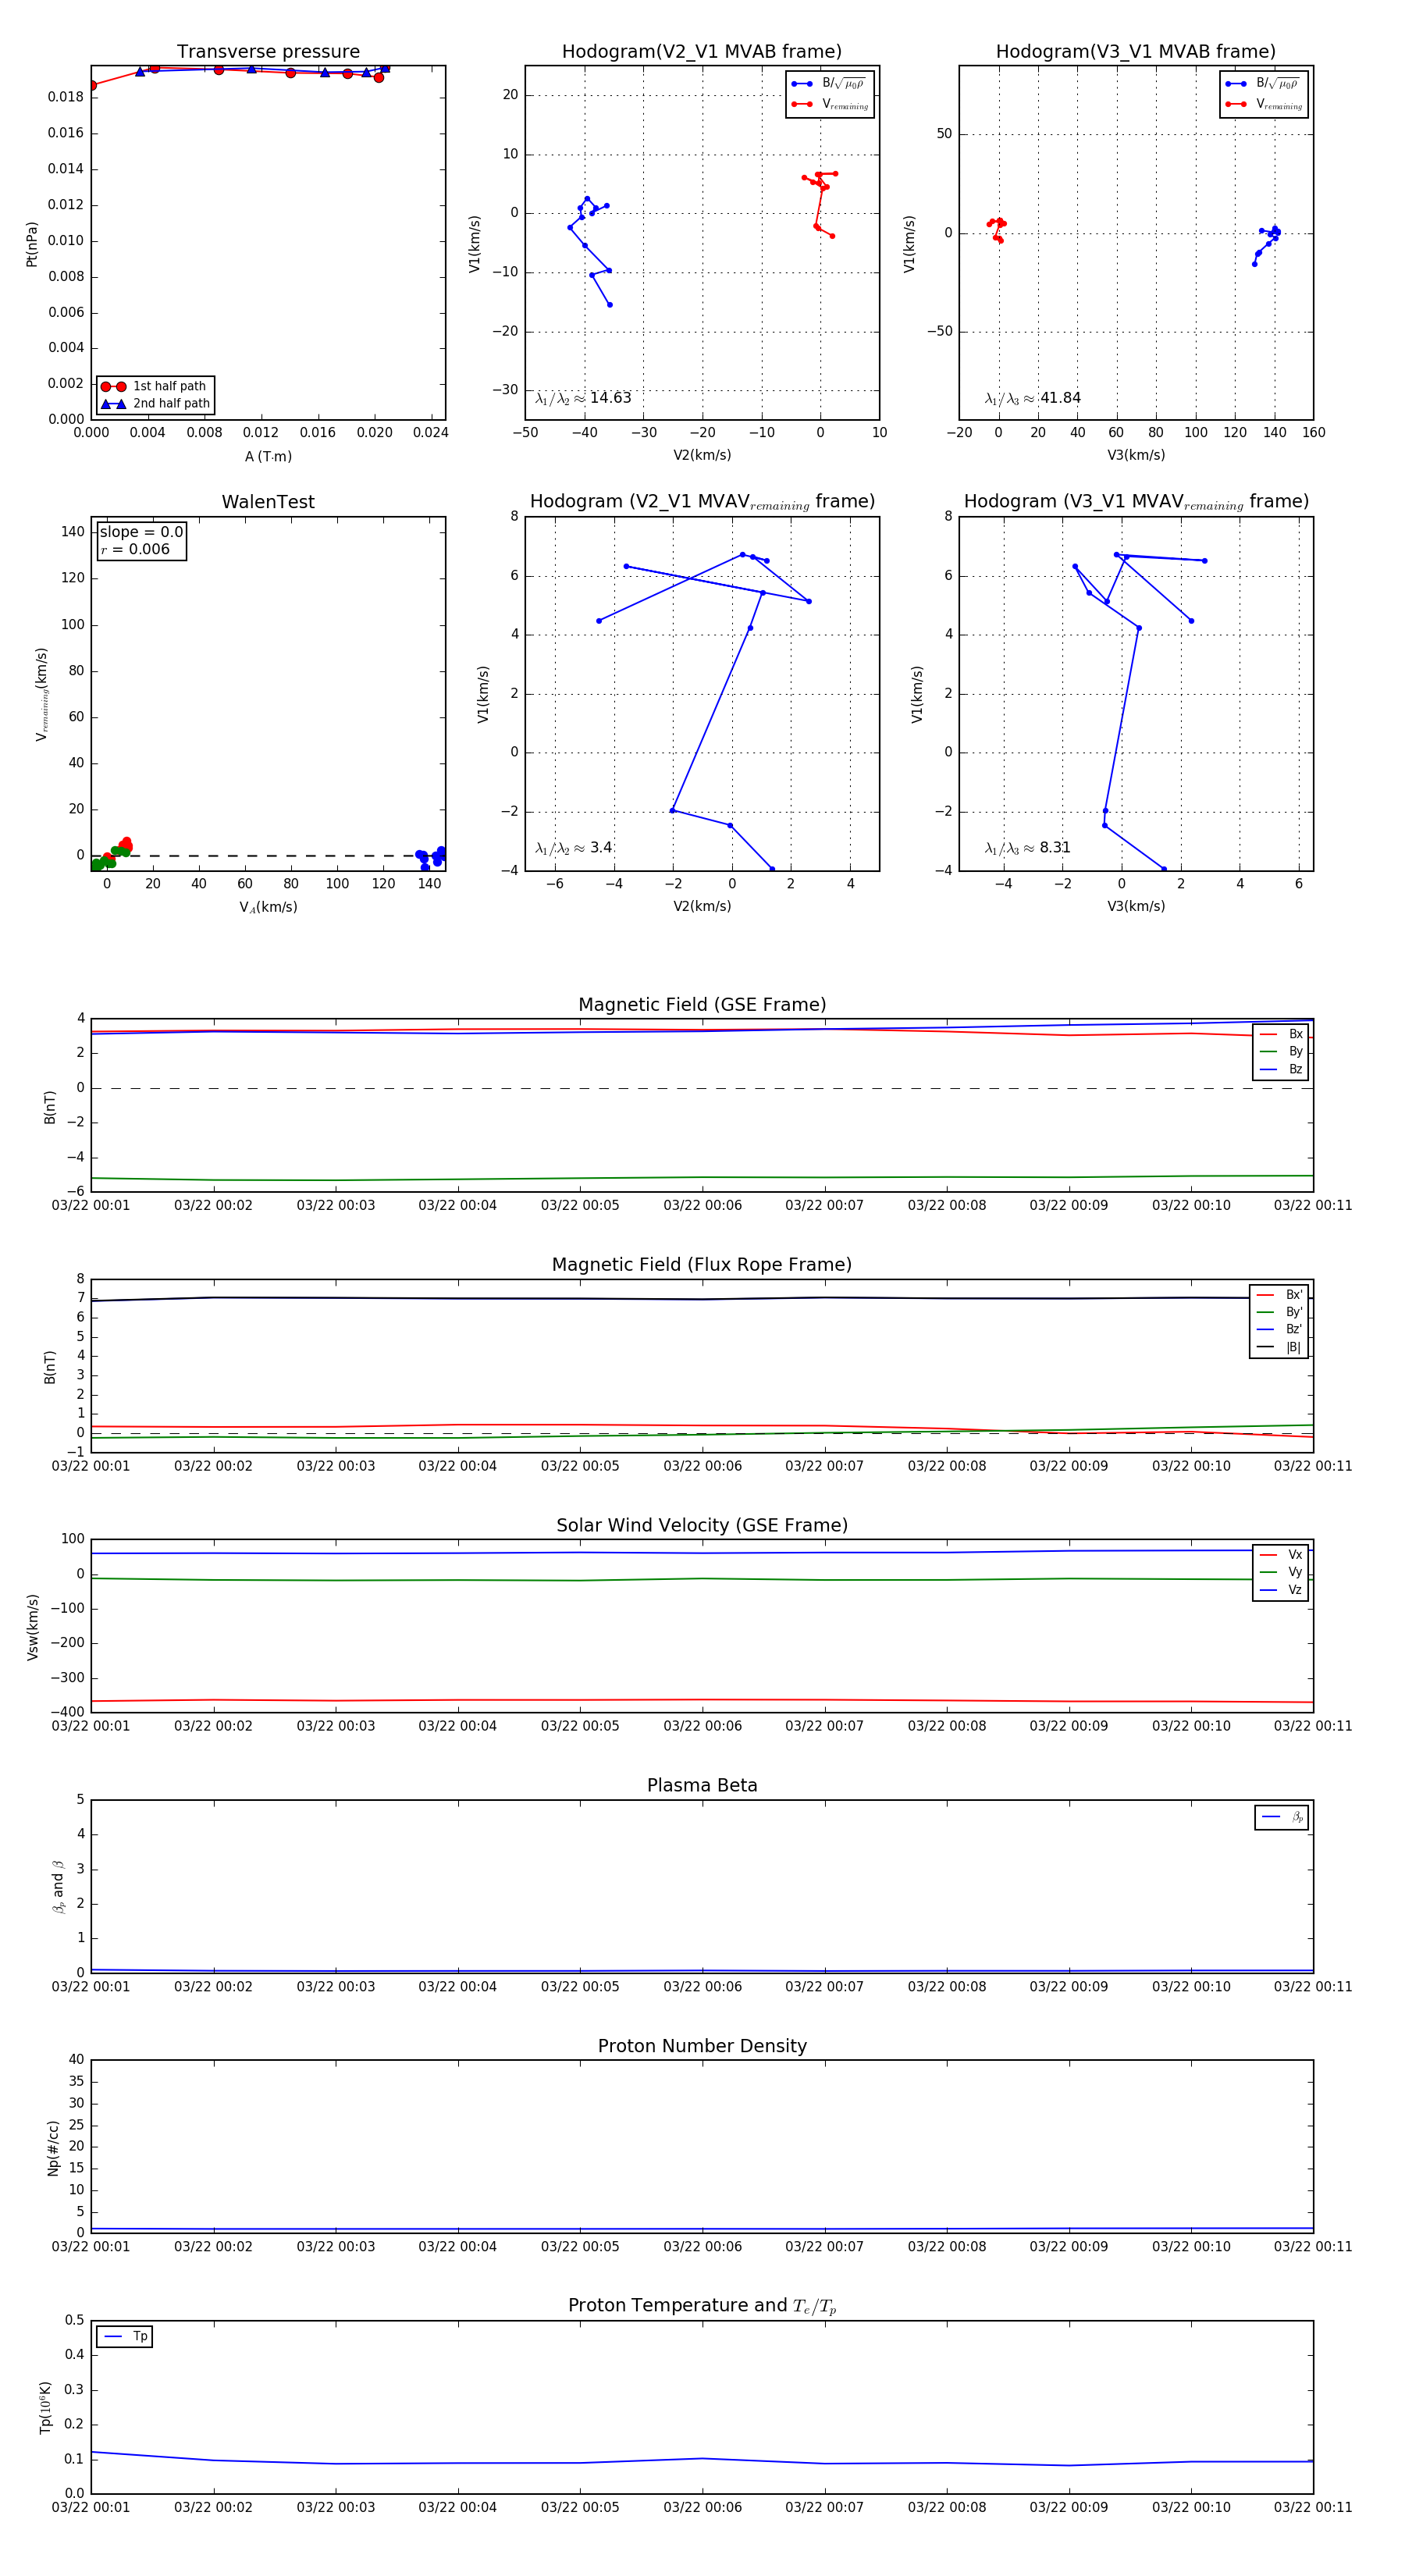Viewport: 1405px width, 2576px height.
Task: Click 'Proton Number Density' plot title
Action: 702,2046
